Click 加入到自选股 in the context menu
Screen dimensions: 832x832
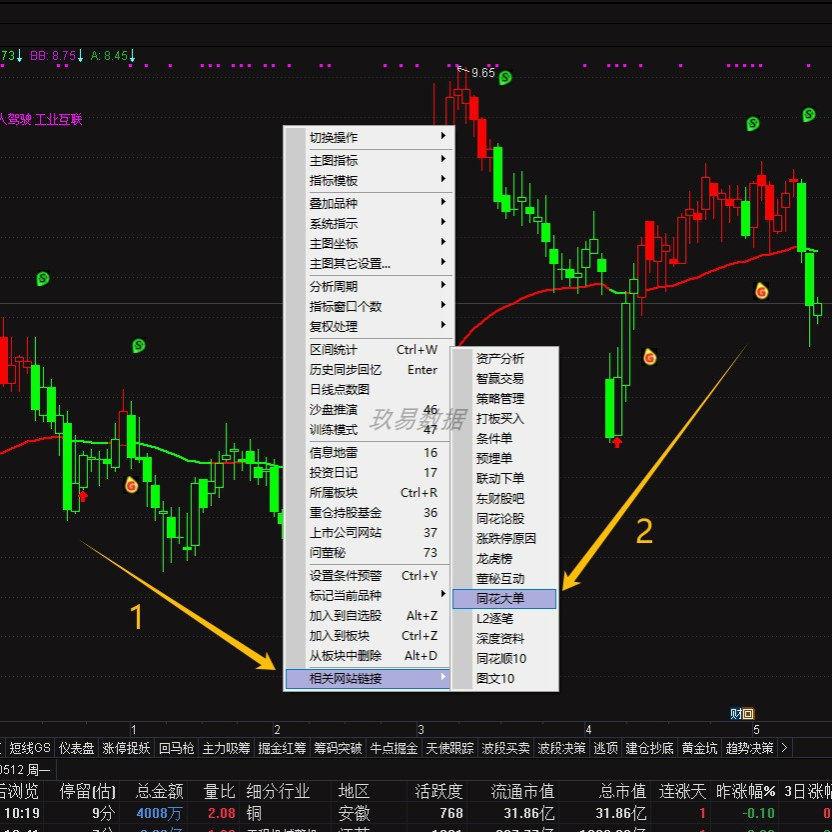(x=368, y=616)
